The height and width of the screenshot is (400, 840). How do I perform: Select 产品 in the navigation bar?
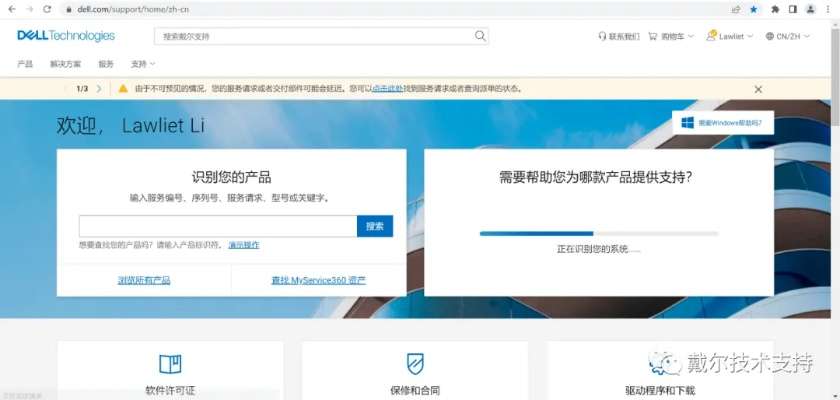25,64
